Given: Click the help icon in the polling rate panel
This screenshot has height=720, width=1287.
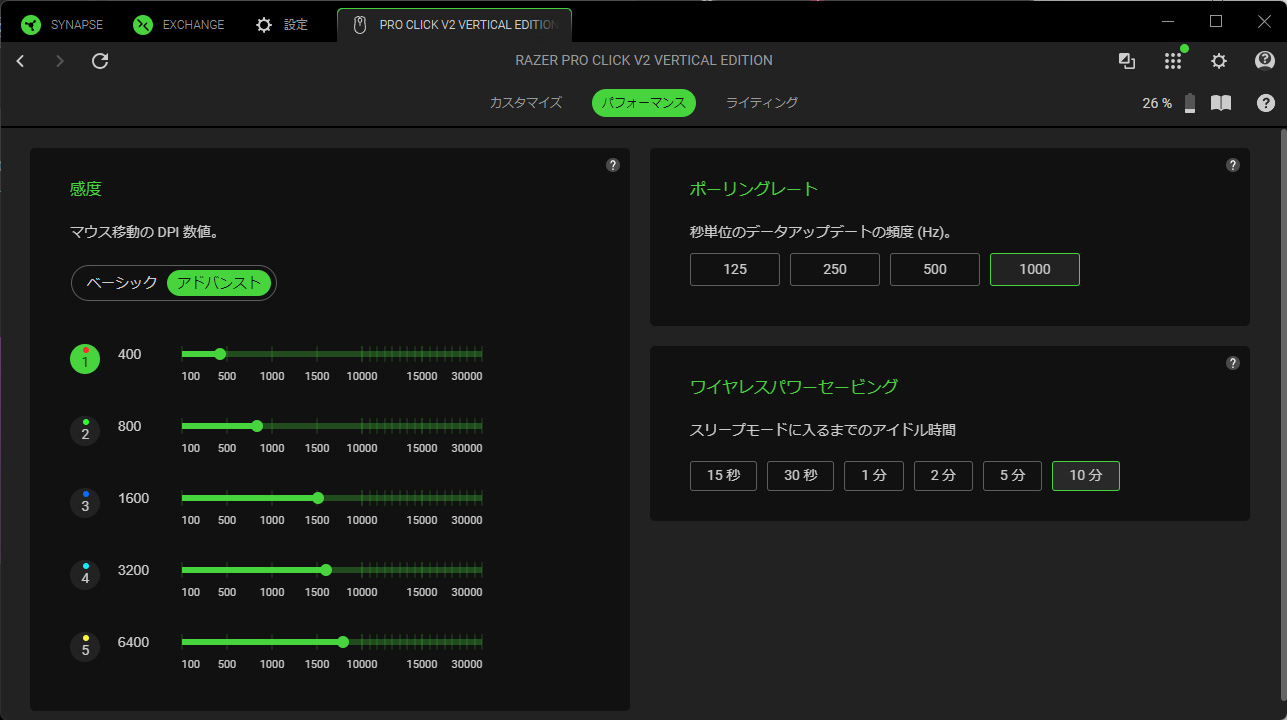Looking at the screenshot, I should point(1233,165).
